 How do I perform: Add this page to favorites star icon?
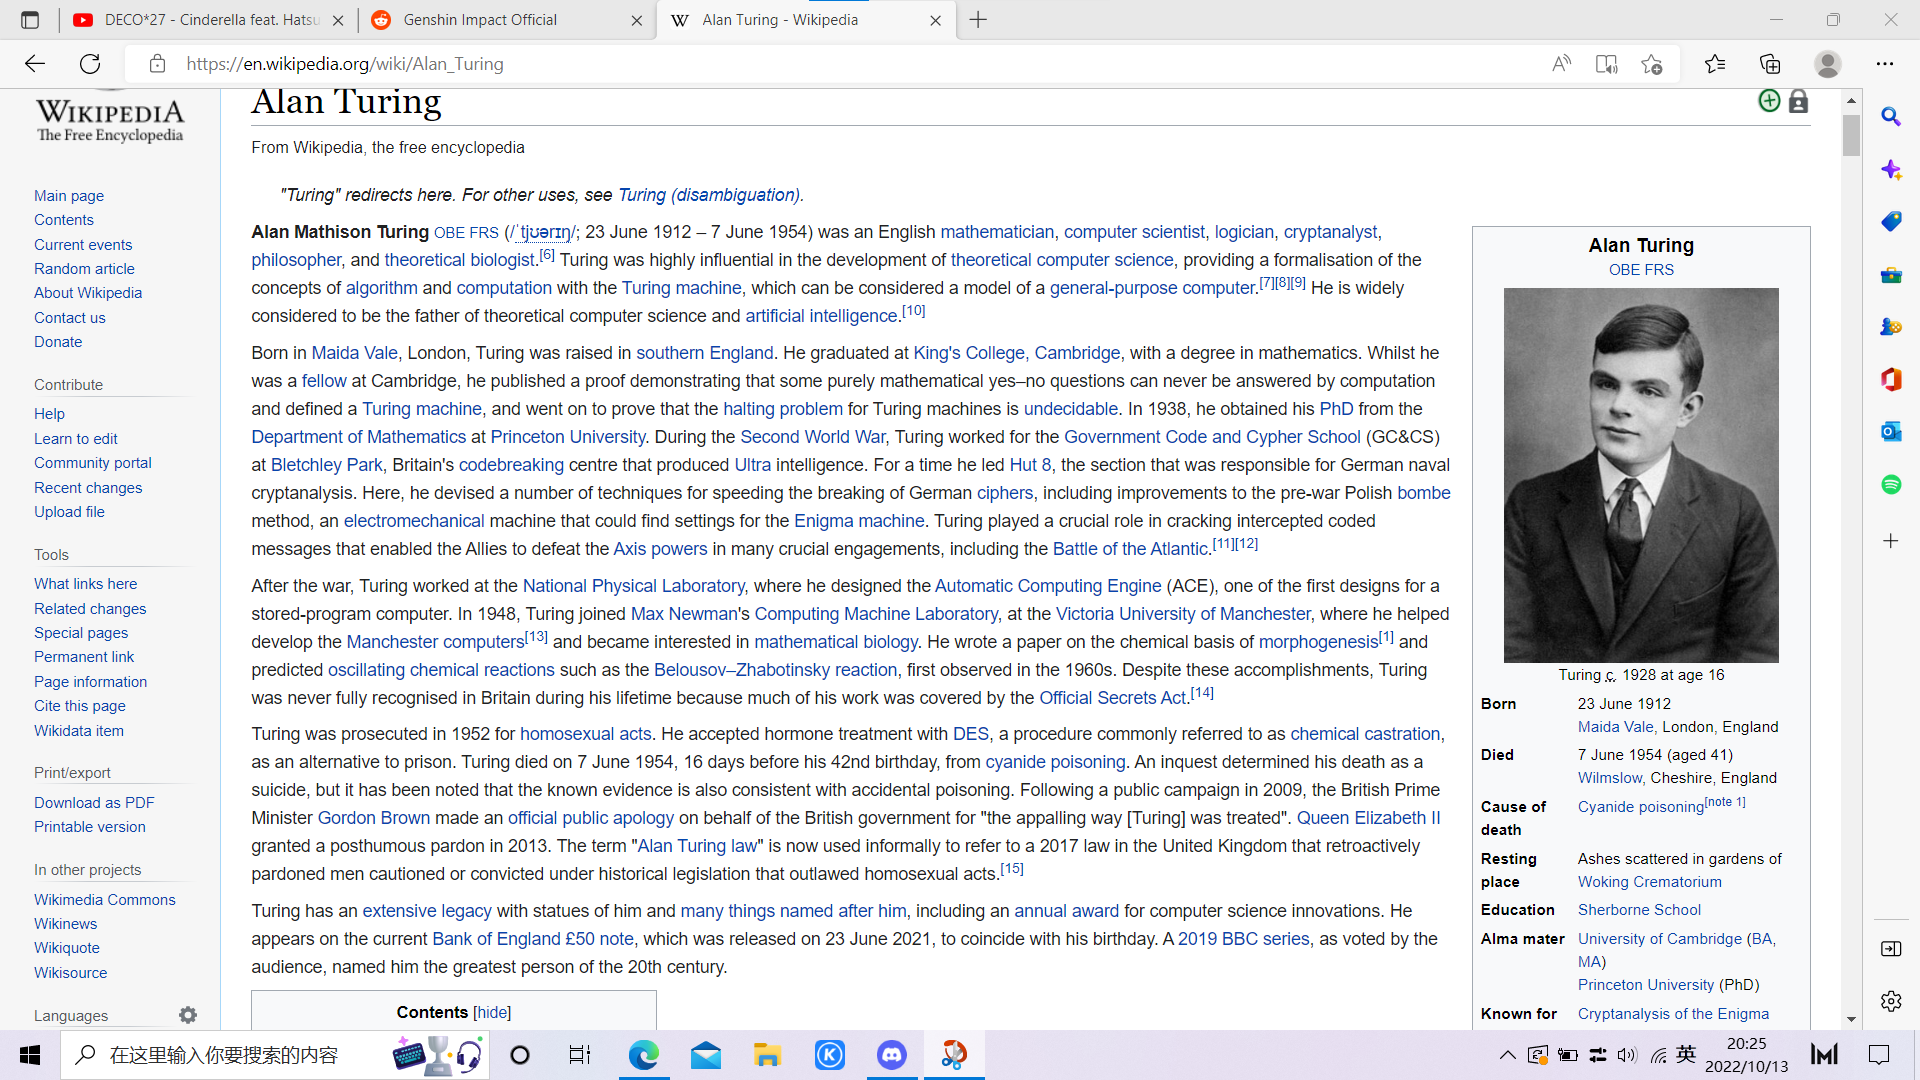(x=1651, y=64)
